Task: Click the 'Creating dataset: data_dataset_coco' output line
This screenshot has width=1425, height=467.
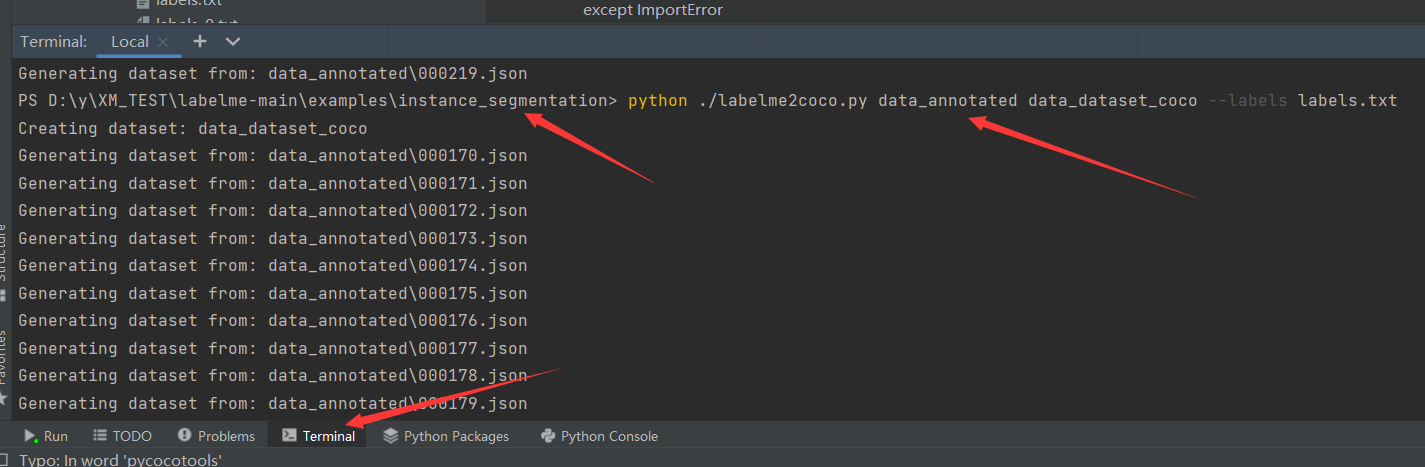Action: (193, 128)
